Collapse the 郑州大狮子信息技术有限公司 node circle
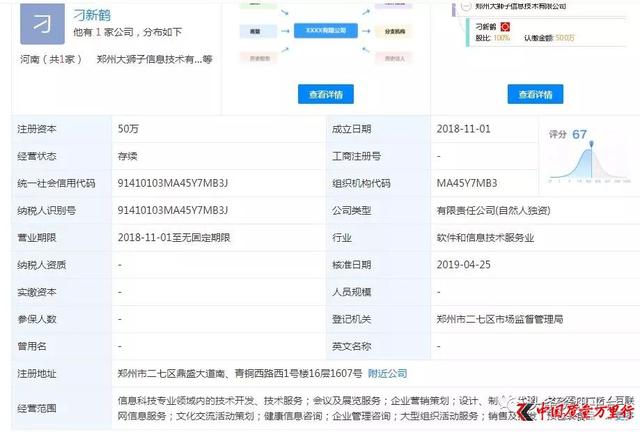Viewport: 640px width, 432px height. coord(466,6)
